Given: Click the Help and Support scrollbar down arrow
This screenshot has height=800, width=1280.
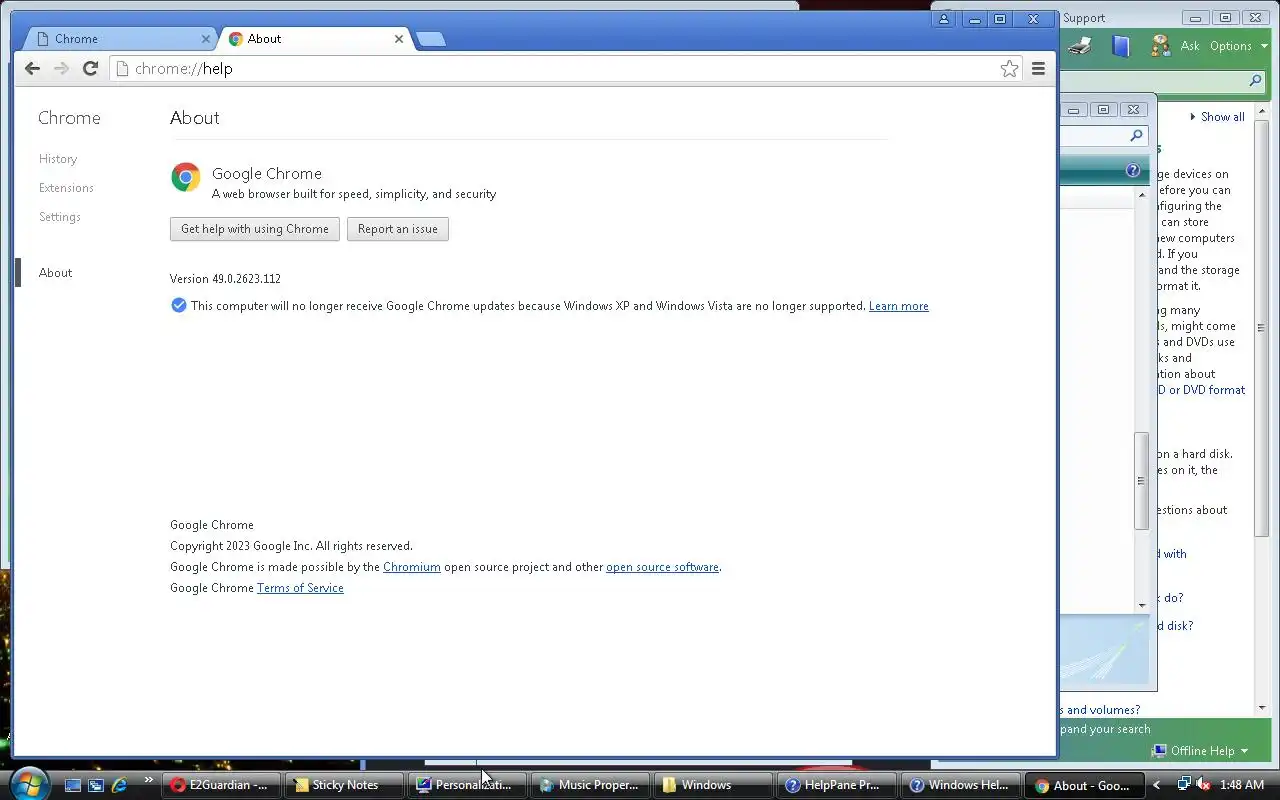Looking at the screenshot, I should (1262, 709).
